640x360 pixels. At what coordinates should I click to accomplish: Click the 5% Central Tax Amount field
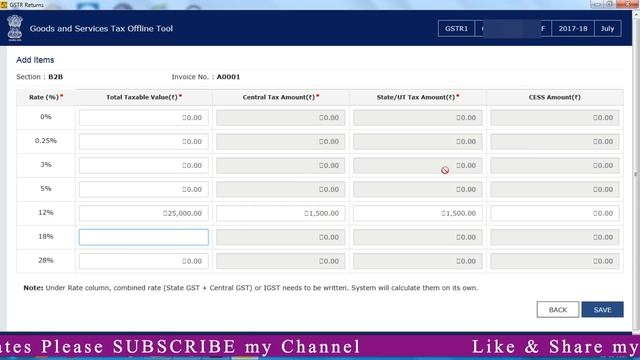pyautogui.click(x=280, y=189)
